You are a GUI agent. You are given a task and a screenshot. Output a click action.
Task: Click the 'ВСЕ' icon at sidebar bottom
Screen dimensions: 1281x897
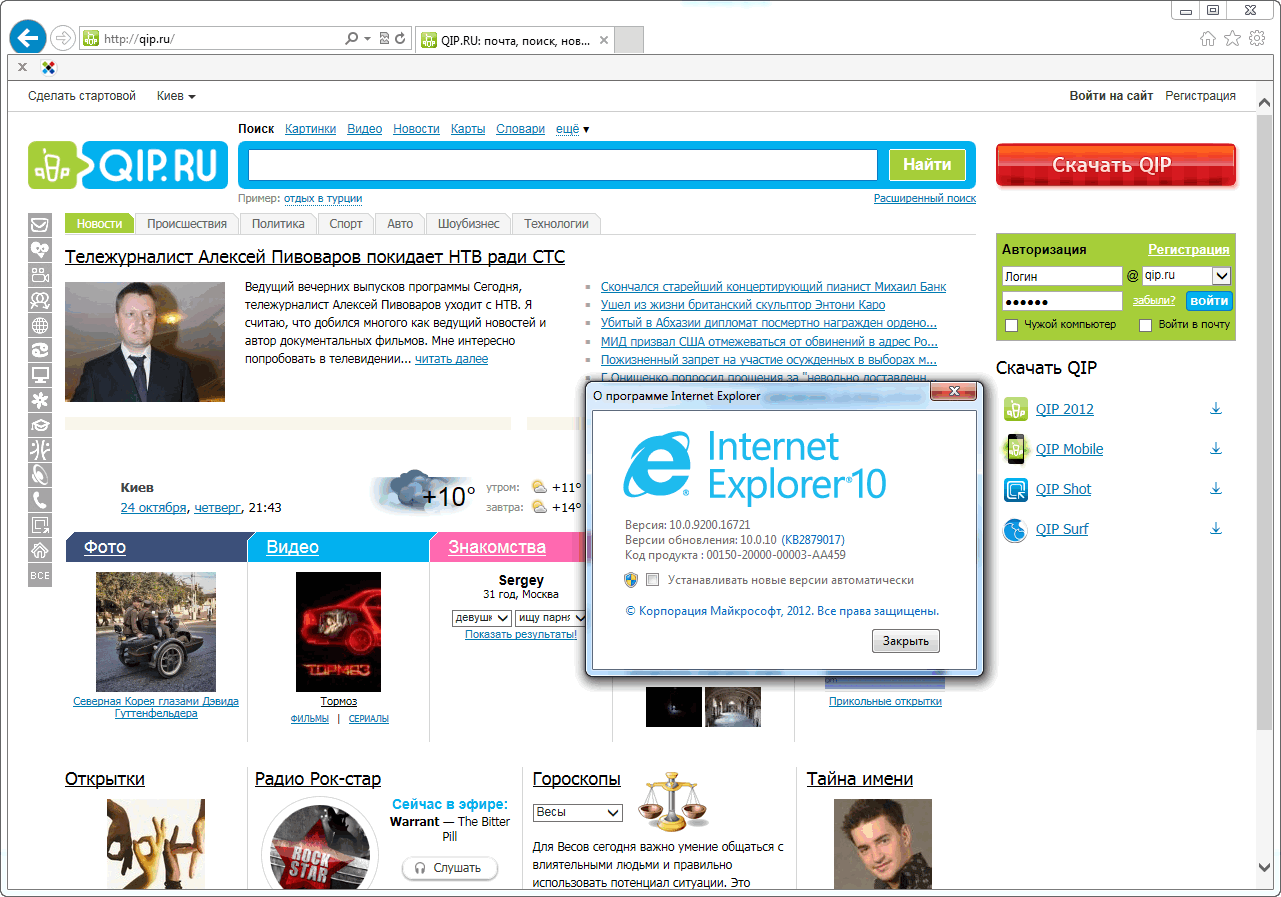coord(40,575)
